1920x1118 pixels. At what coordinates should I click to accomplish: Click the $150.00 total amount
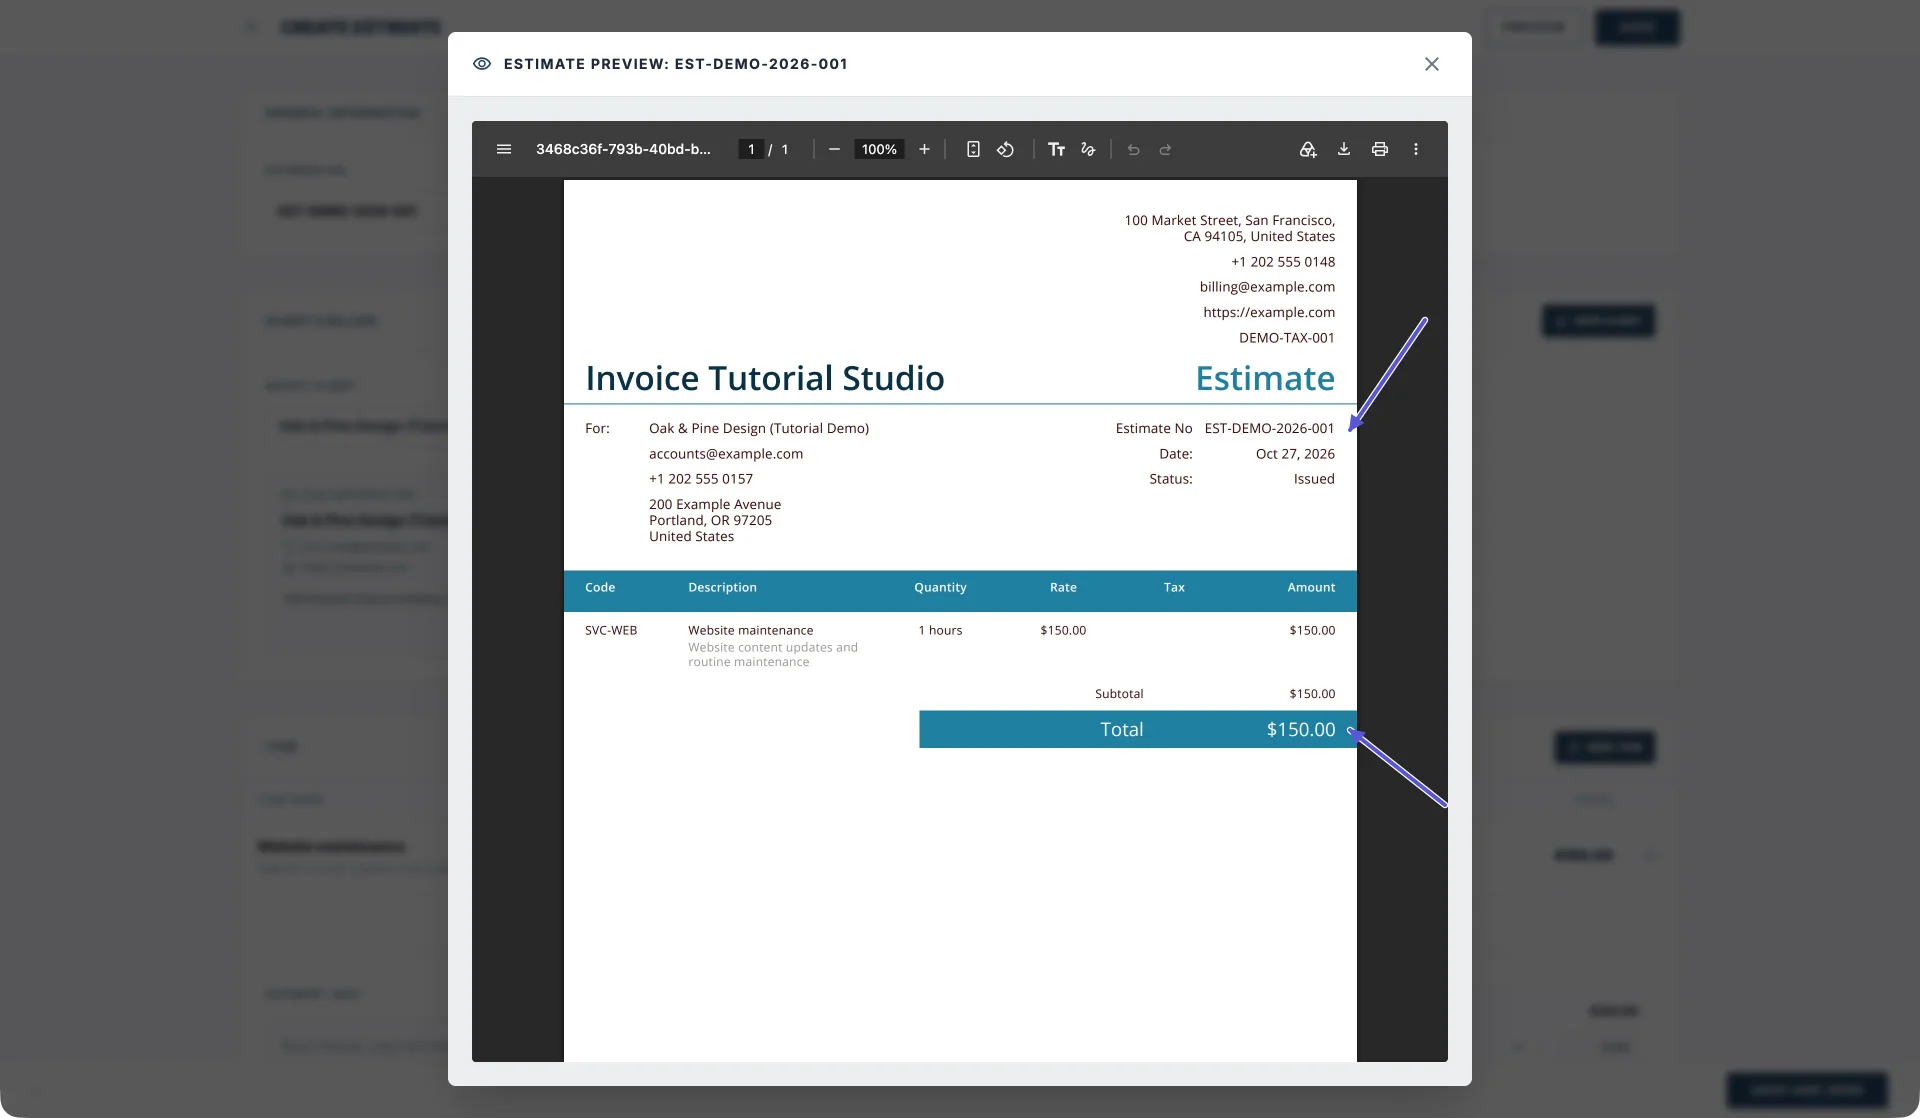[x=1300, y=730]
